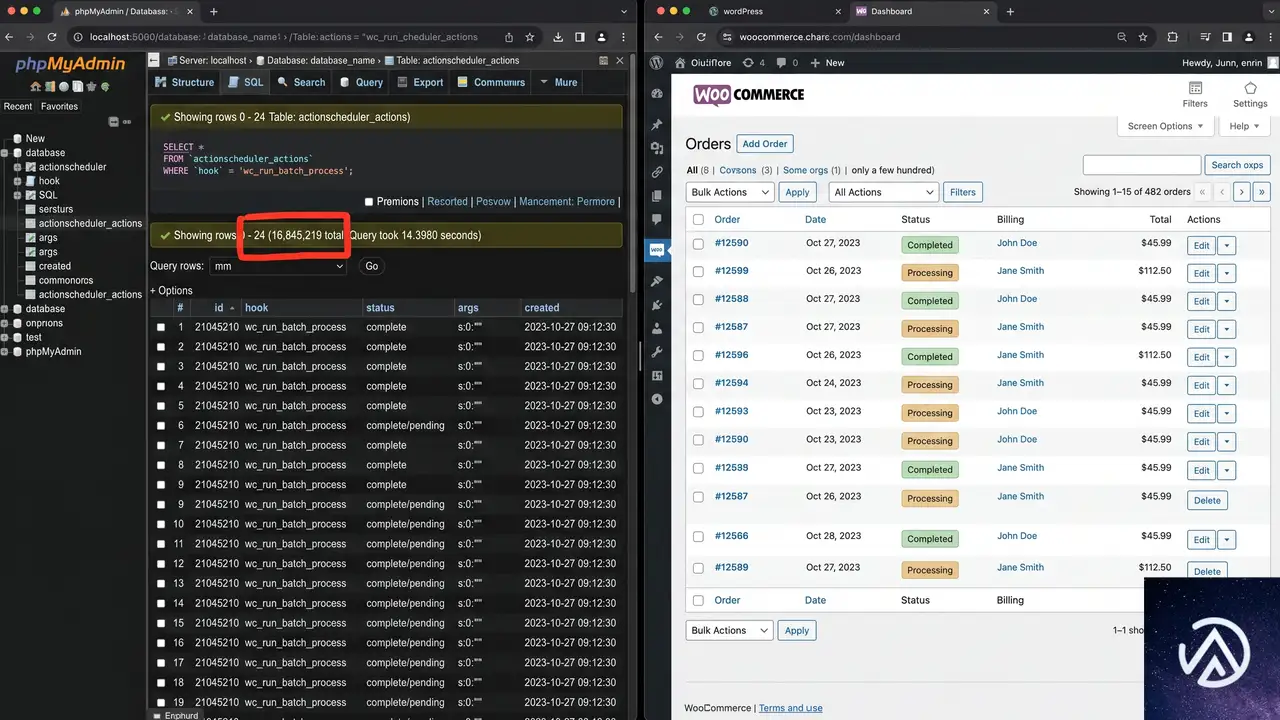The image size is (1280, 720).
Task: Open the arrow dropdown next to Edit for #12599
Action: [1228, 272]
